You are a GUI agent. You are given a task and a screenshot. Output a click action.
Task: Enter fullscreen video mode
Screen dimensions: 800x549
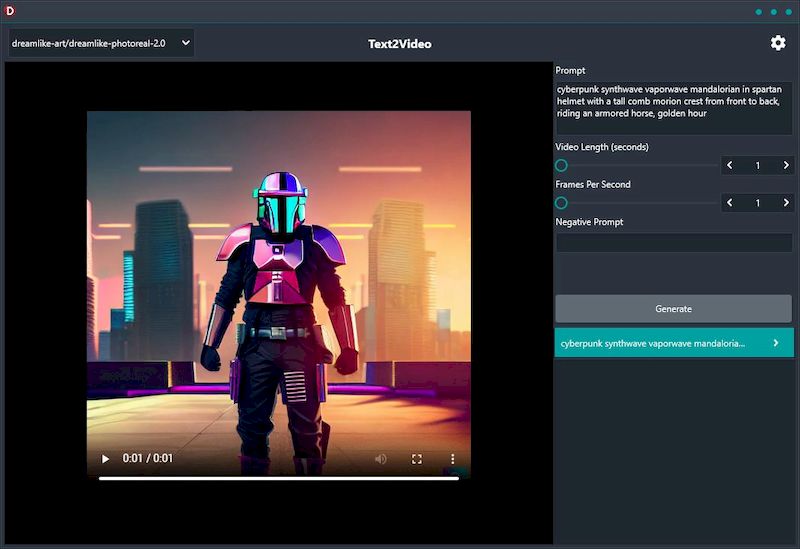click(417, 459)
